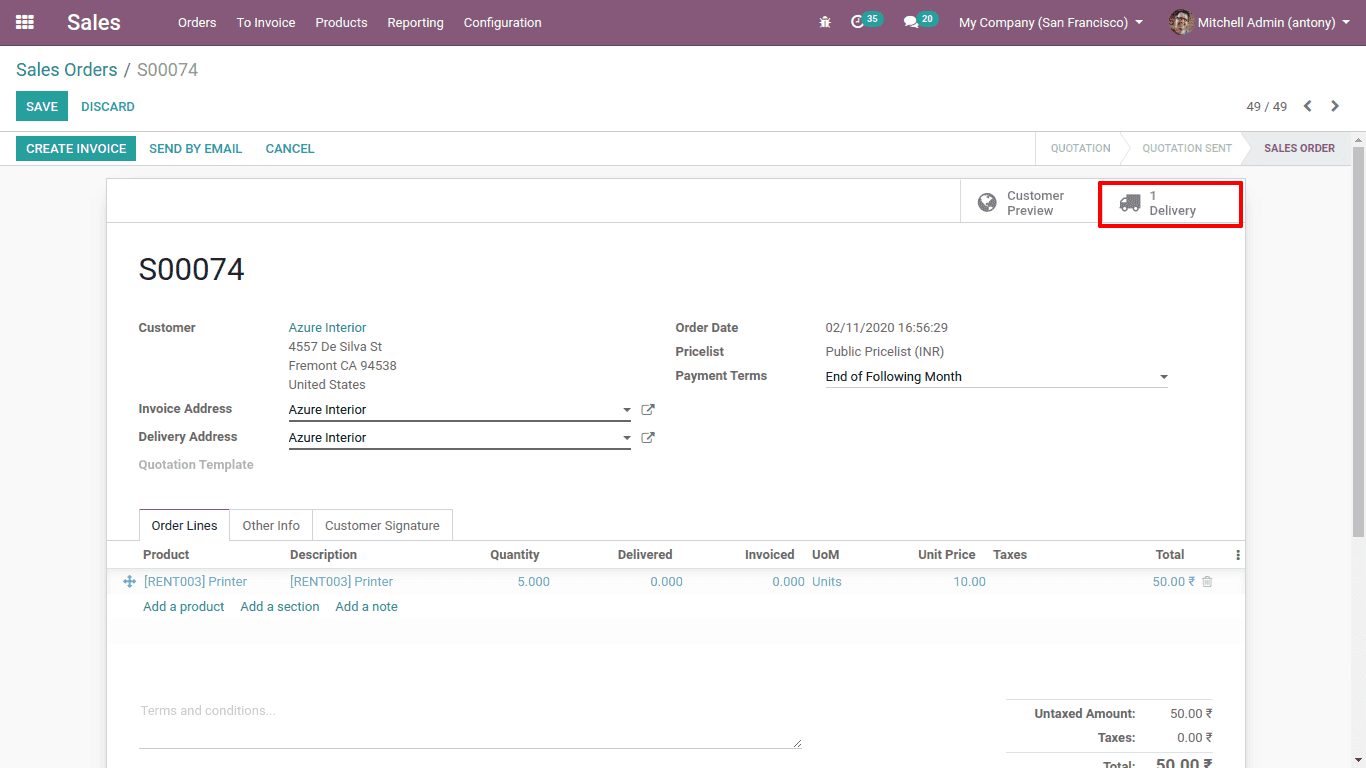Click the Quotation Sent status stage
Image resolution: width=1366 pixels, height=768 pixels.
[1187, 148]
